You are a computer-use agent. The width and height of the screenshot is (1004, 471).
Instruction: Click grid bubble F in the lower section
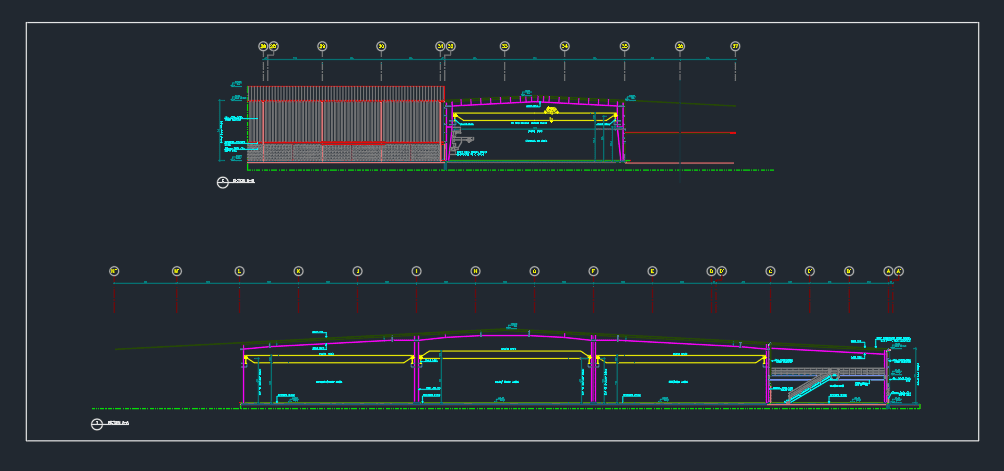pyautogui.click(x=594, y=271)
